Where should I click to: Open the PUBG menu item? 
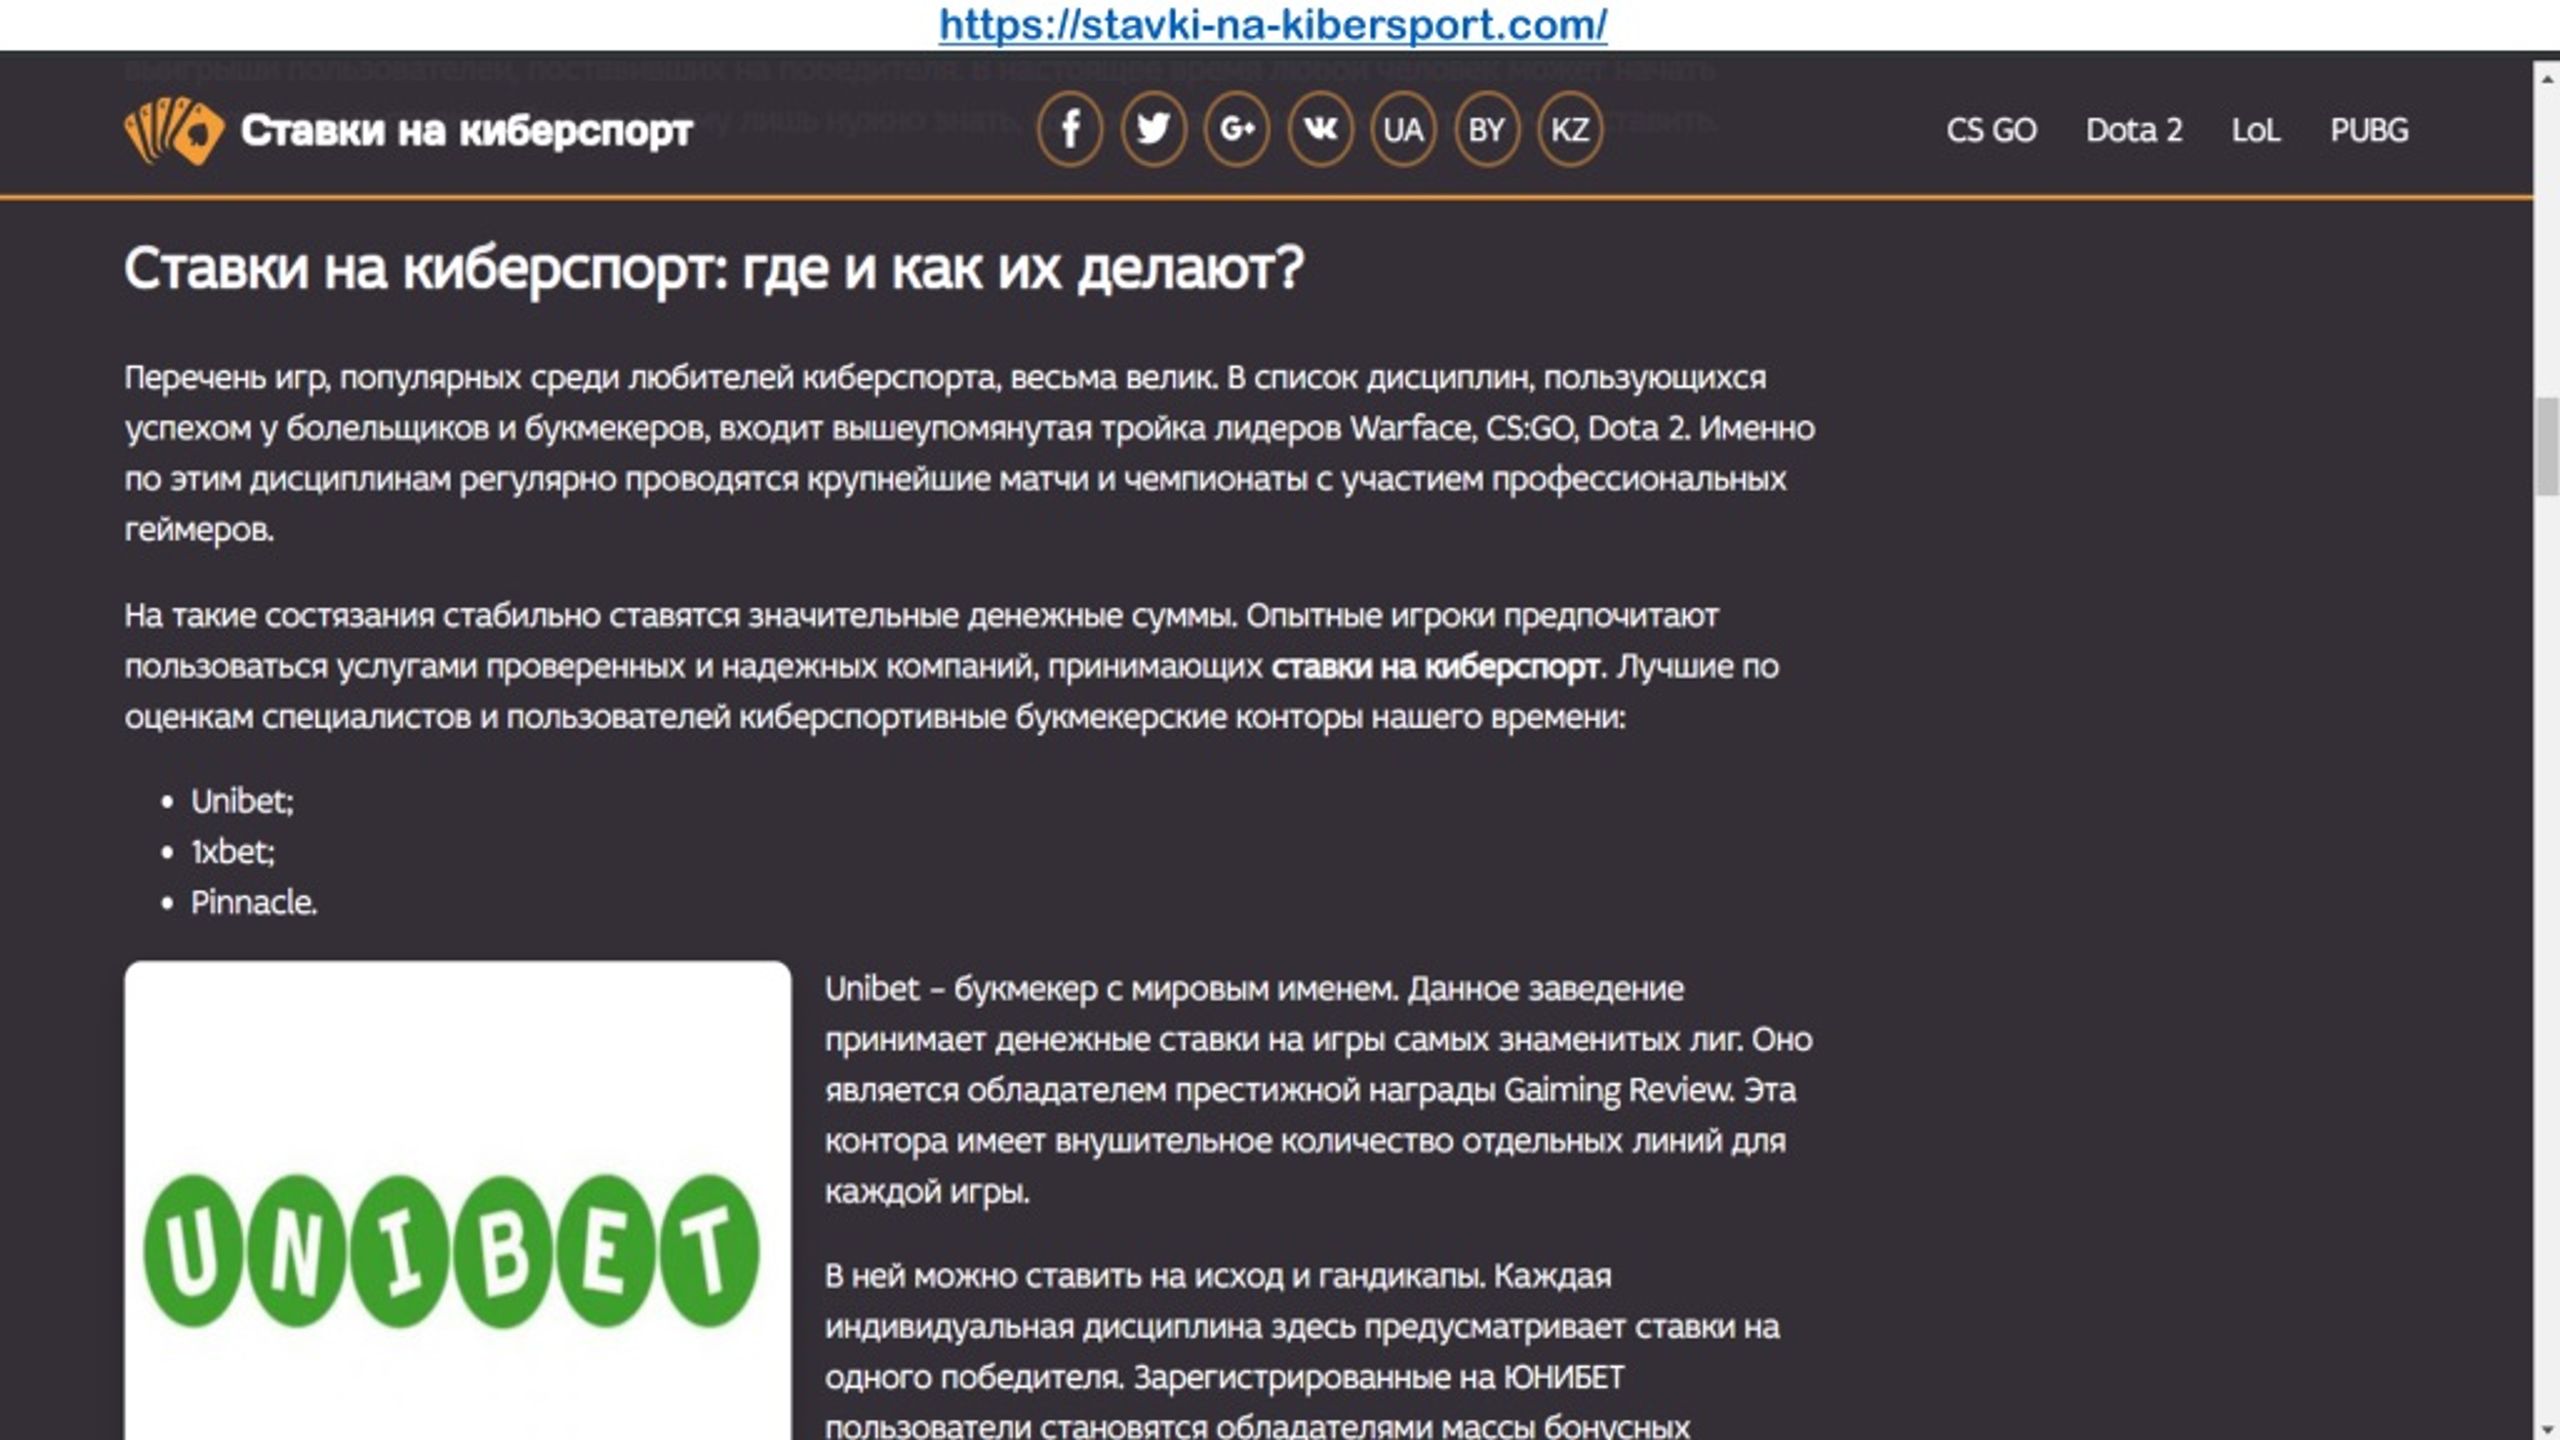2369,130
